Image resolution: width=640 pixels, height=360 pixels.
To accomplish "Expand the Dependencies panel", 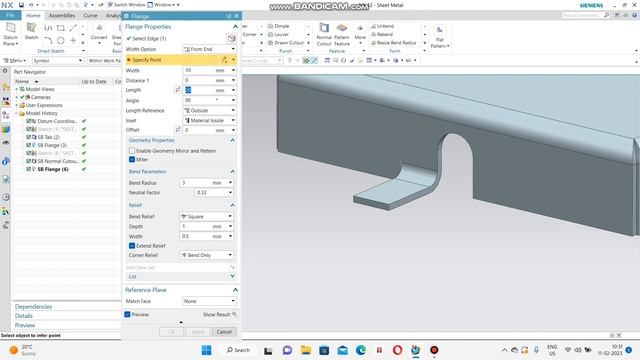I will (x=33, y=307).
